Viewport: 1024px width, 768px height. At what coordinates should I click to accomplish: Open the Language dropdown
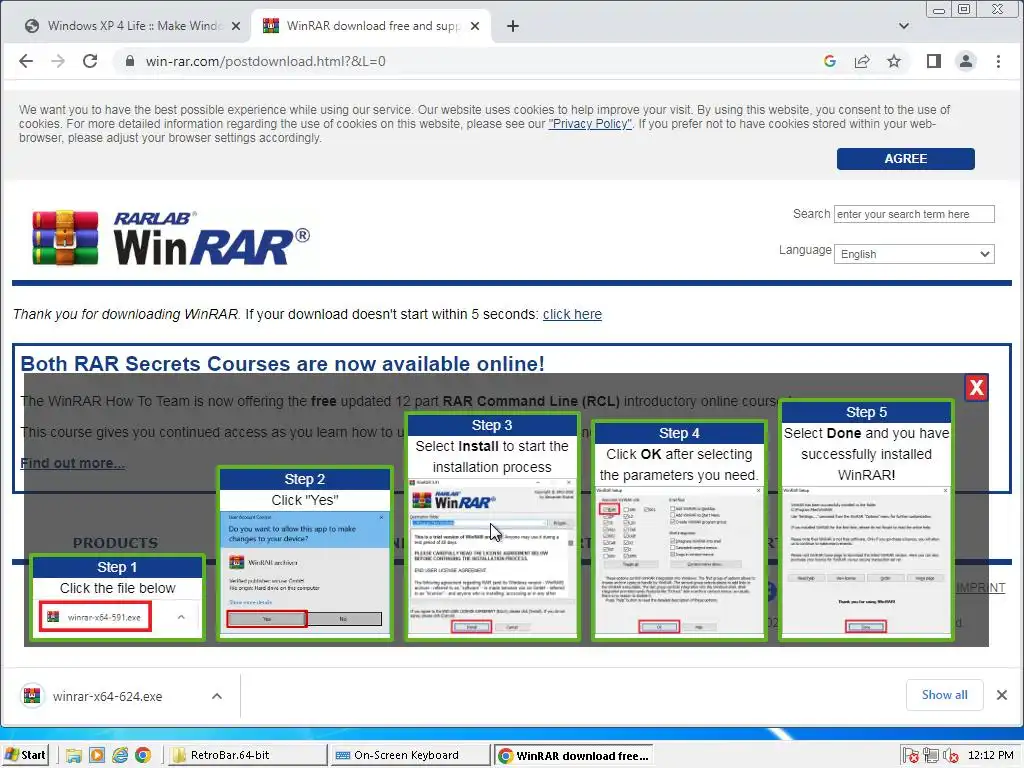click(x=914, y=254)
